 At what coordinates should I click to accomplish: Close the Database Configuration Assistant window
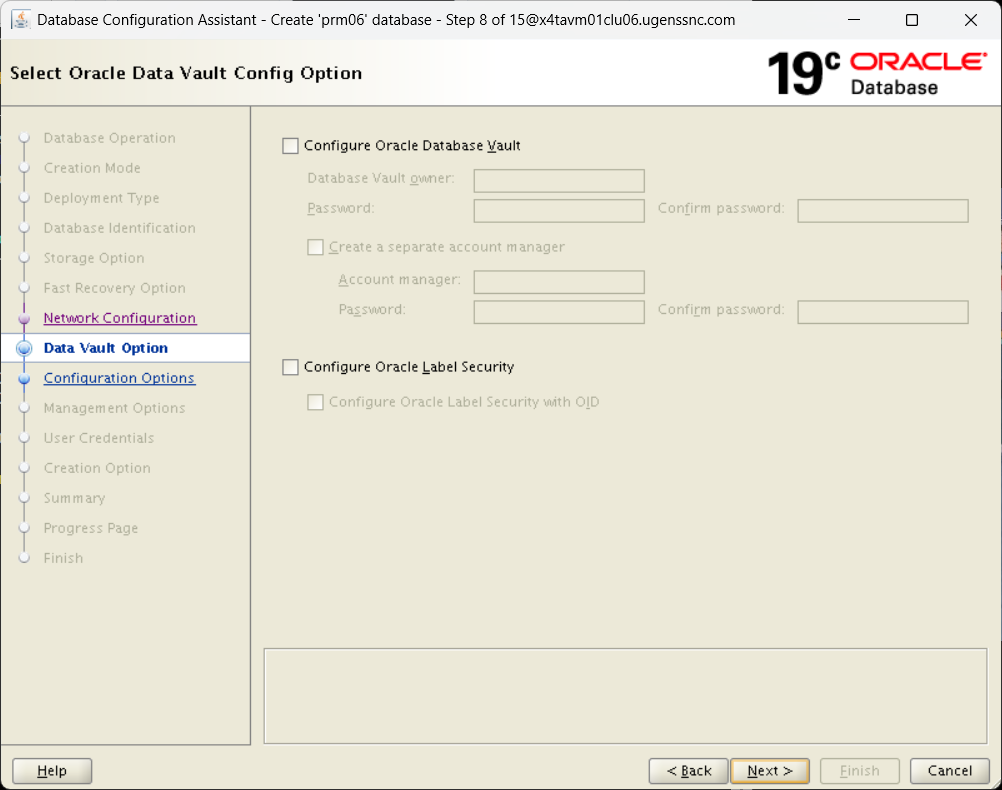coord(970,20)
